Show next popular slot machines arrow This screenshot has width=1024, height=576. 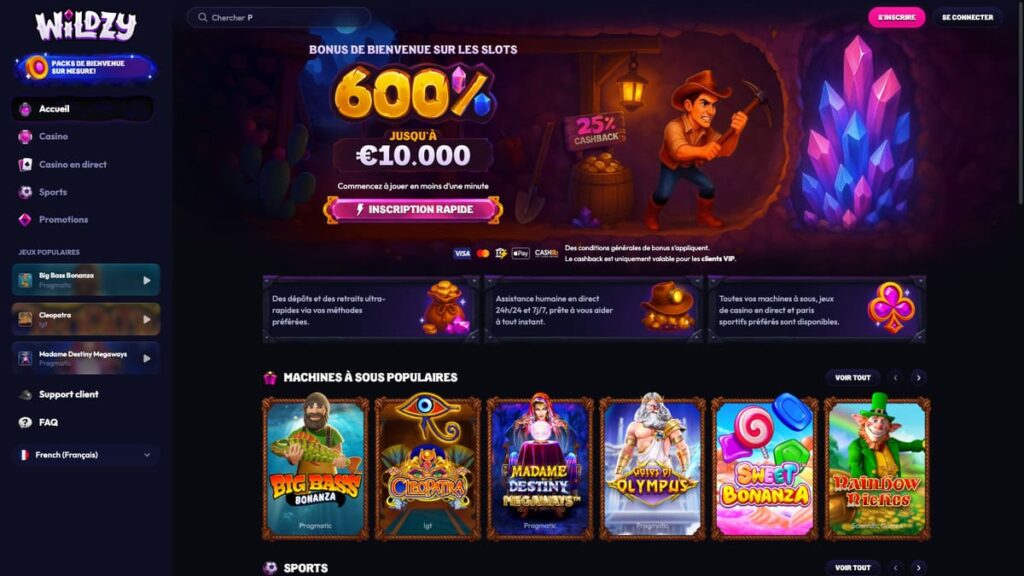click(x=918, y=377)
